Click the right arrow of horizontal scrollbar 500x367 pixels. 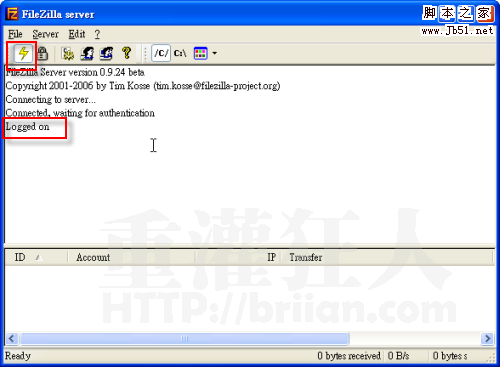pyautogui.click(x=487, y=339)
